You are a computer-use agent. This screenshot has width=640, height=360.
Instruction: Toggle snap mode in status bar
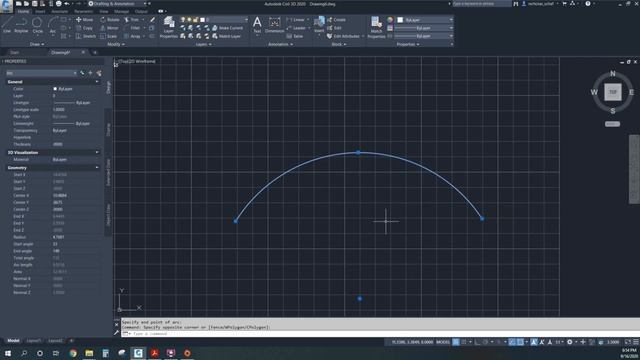[464, 342]
